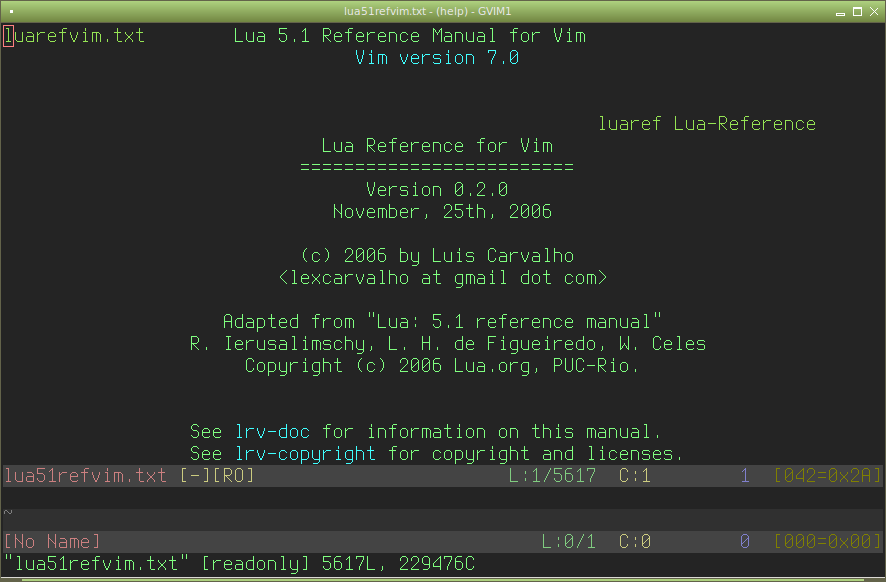
Task: Click the [042=0x2A] character code indicator
Action: pos(827,476)
